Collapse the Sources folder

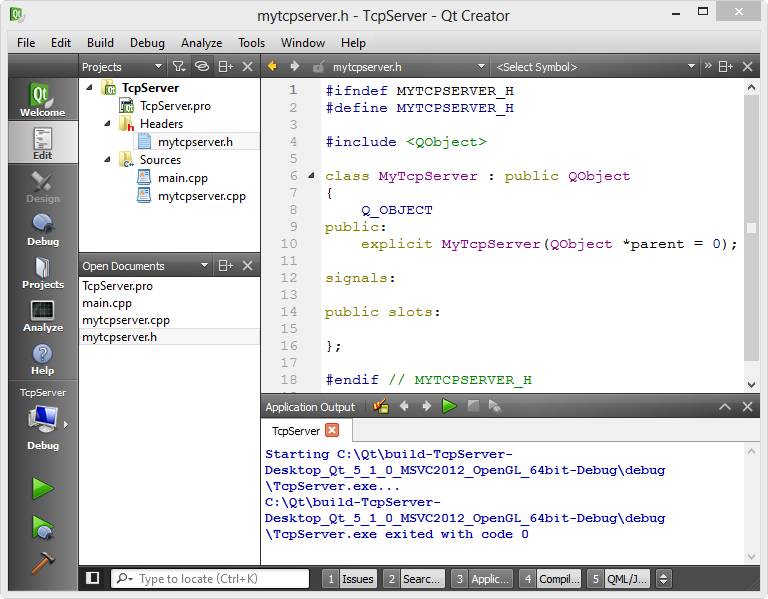click(x=107, y=159)
